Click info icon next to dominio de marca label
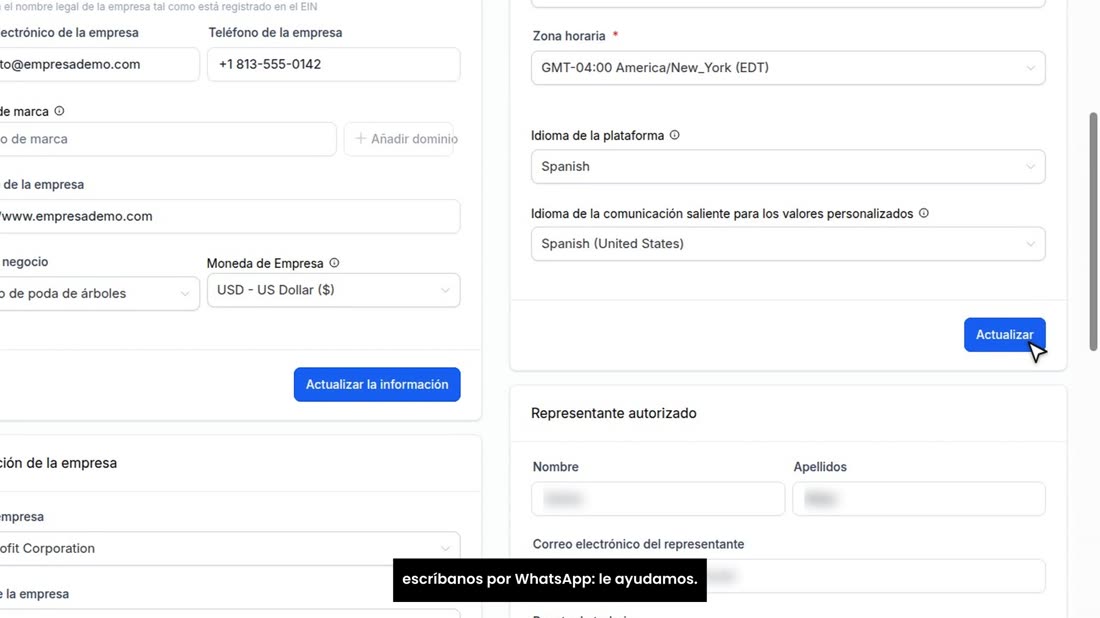This screenshot has height=618, width=1100. click(60, 111)
